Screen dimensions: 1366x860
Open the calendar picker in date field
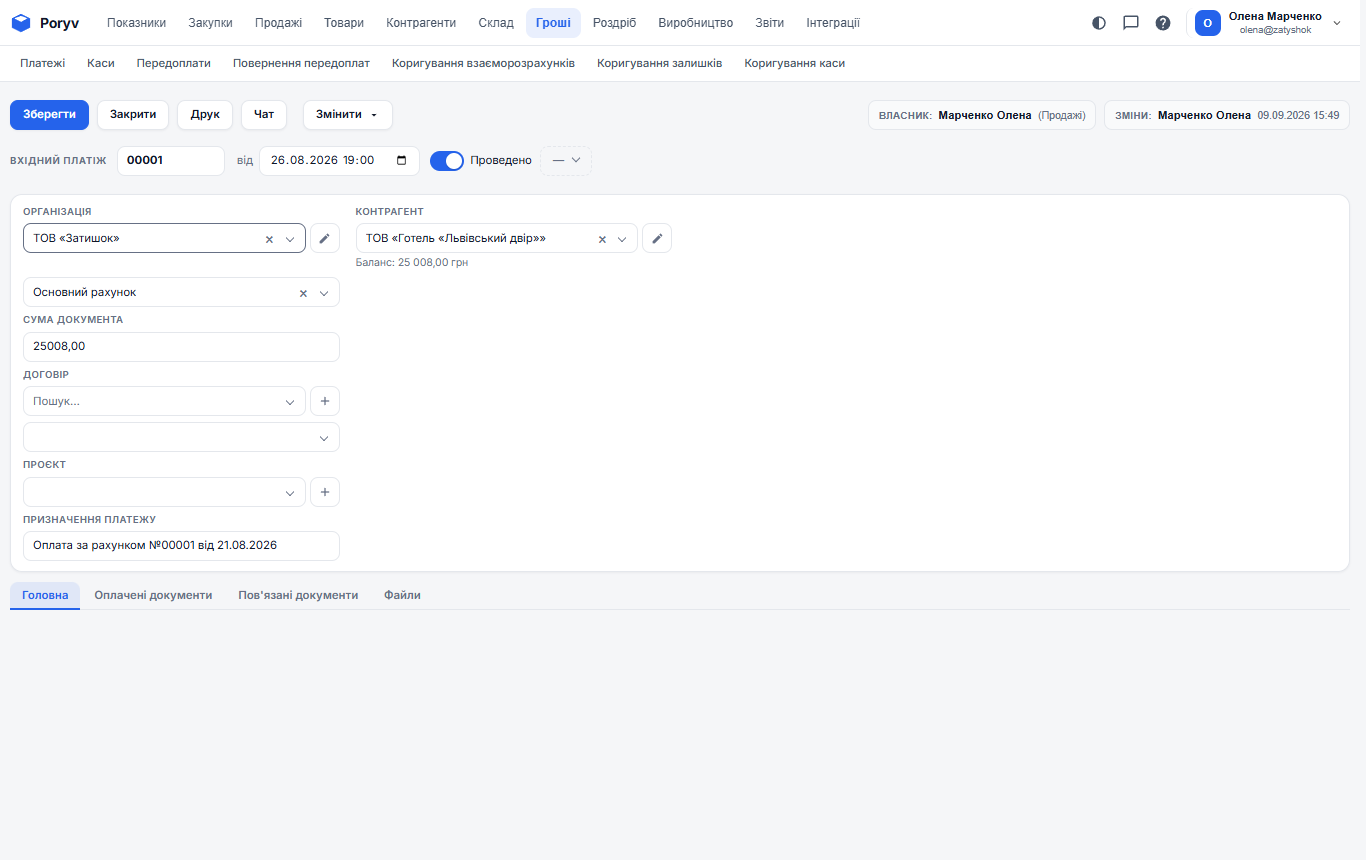point(402,160)
